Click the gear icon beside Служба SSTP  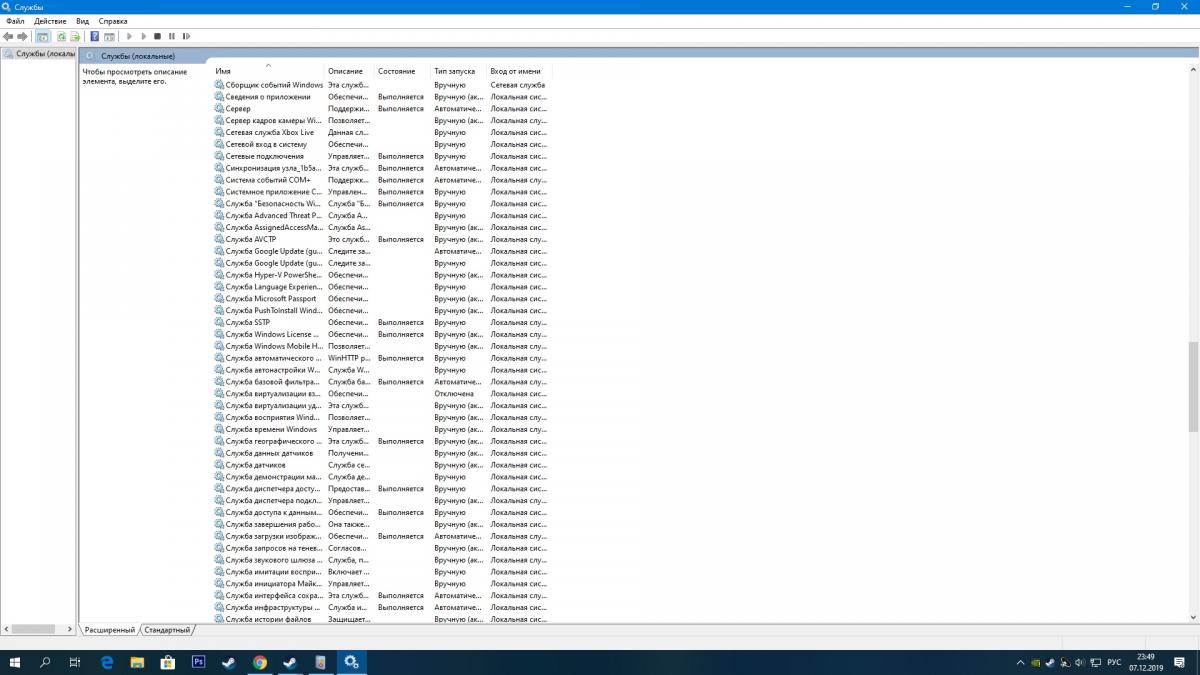coord(219,322)
